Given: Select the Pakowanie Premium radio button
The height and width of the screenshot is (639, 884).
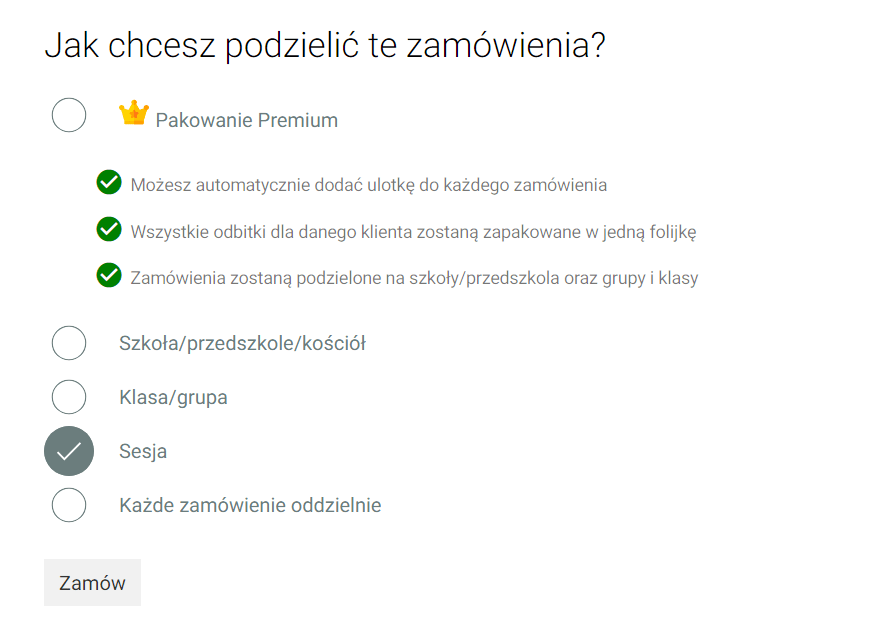Looking at the screenshot, I should coord(69,114).
